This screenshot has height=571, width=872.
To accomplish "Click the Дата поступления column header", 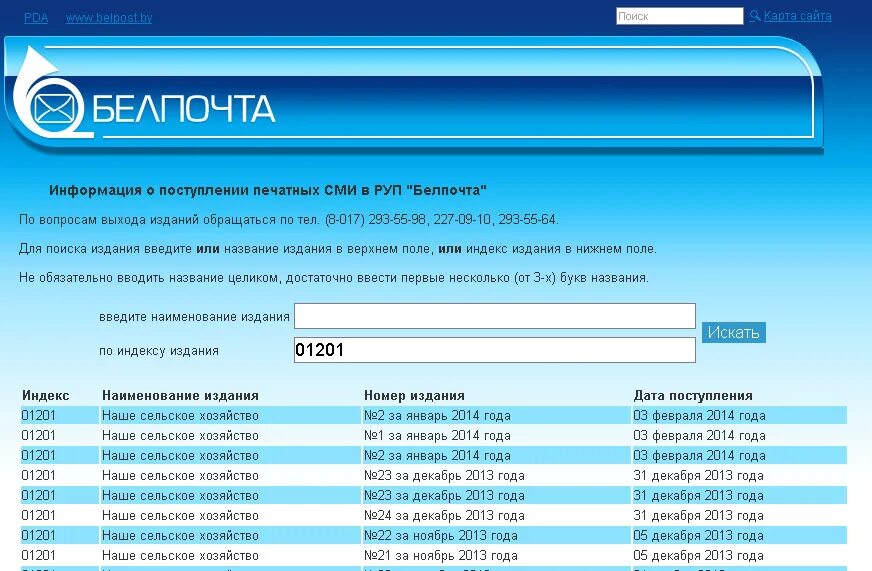I will (x=693, y=395).
